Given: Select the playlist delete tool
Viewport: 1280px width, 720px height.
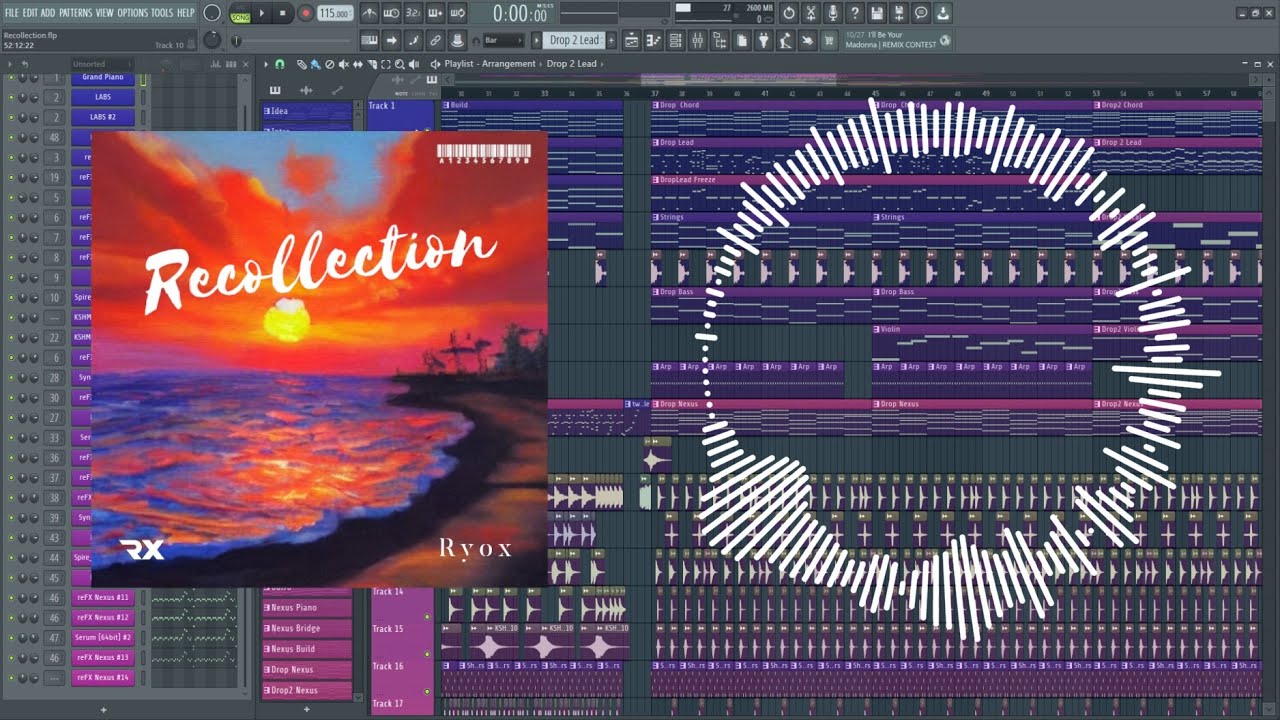Looking at the screenshot, I should click(329, 64).
